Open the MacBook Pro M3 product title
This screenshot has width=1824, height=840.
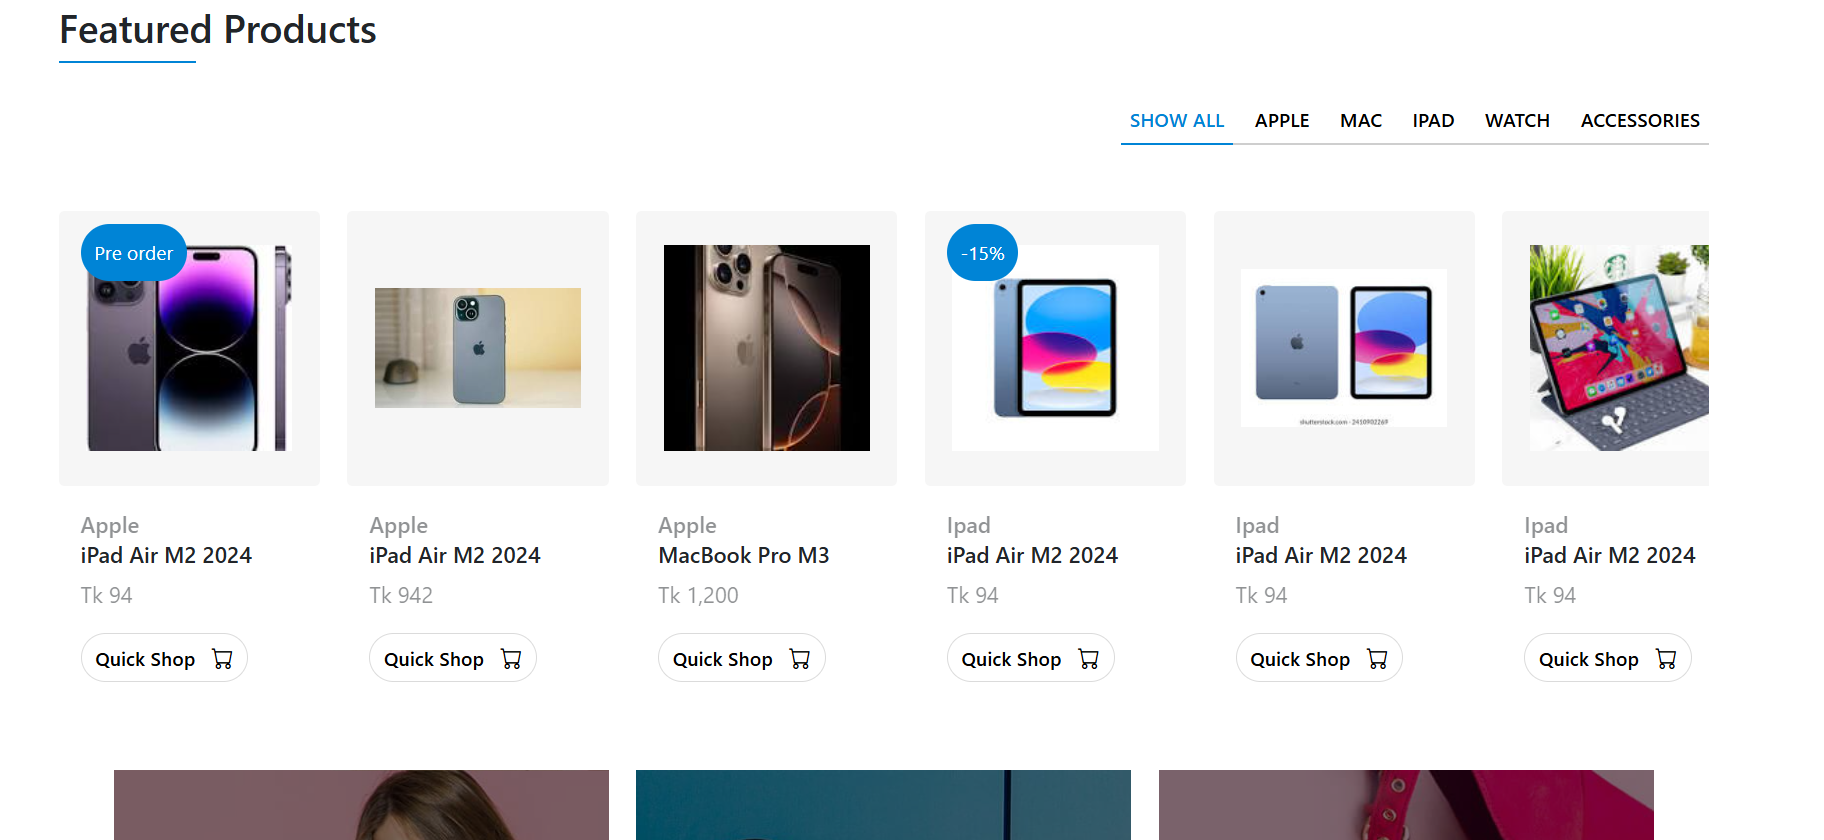[744, 555]
